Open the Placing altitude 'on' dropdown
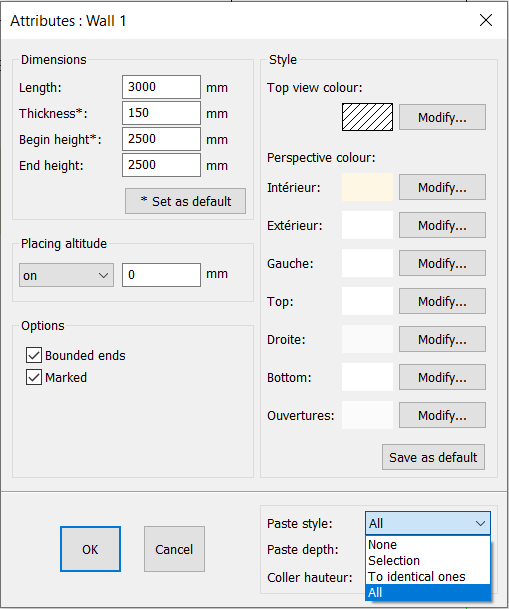The height and width of the screenshot is (609, 509). coord(66,275)
